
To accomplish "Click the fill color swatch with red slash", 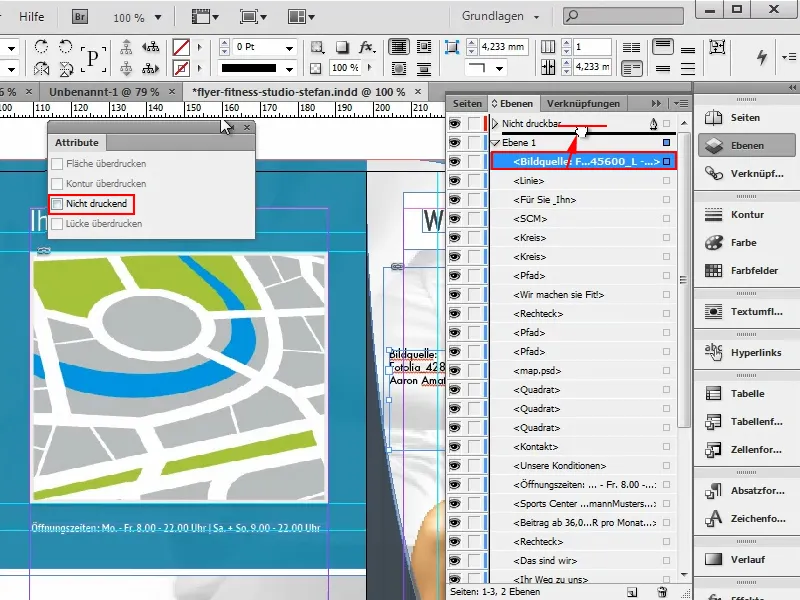I will [x=181, y=47].
